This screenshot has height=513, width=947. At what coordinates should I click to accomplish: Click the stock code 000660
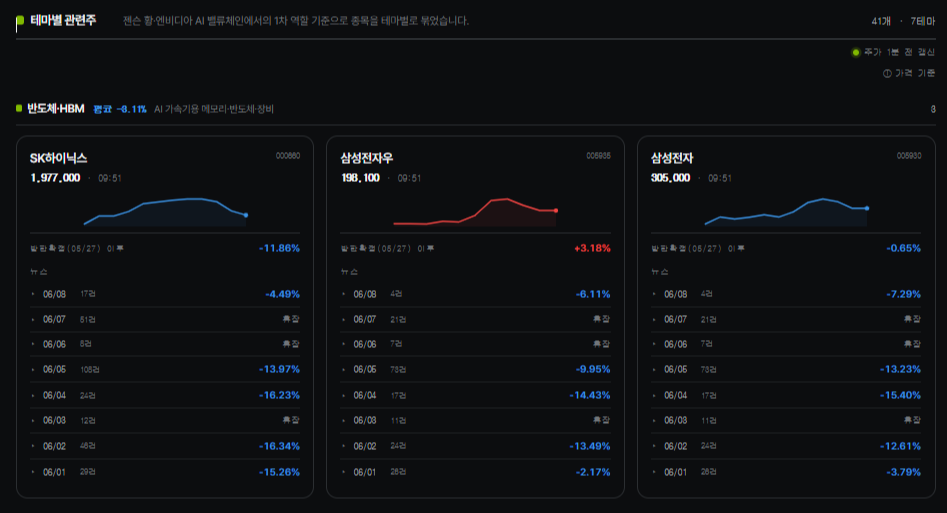click(288, 156)
